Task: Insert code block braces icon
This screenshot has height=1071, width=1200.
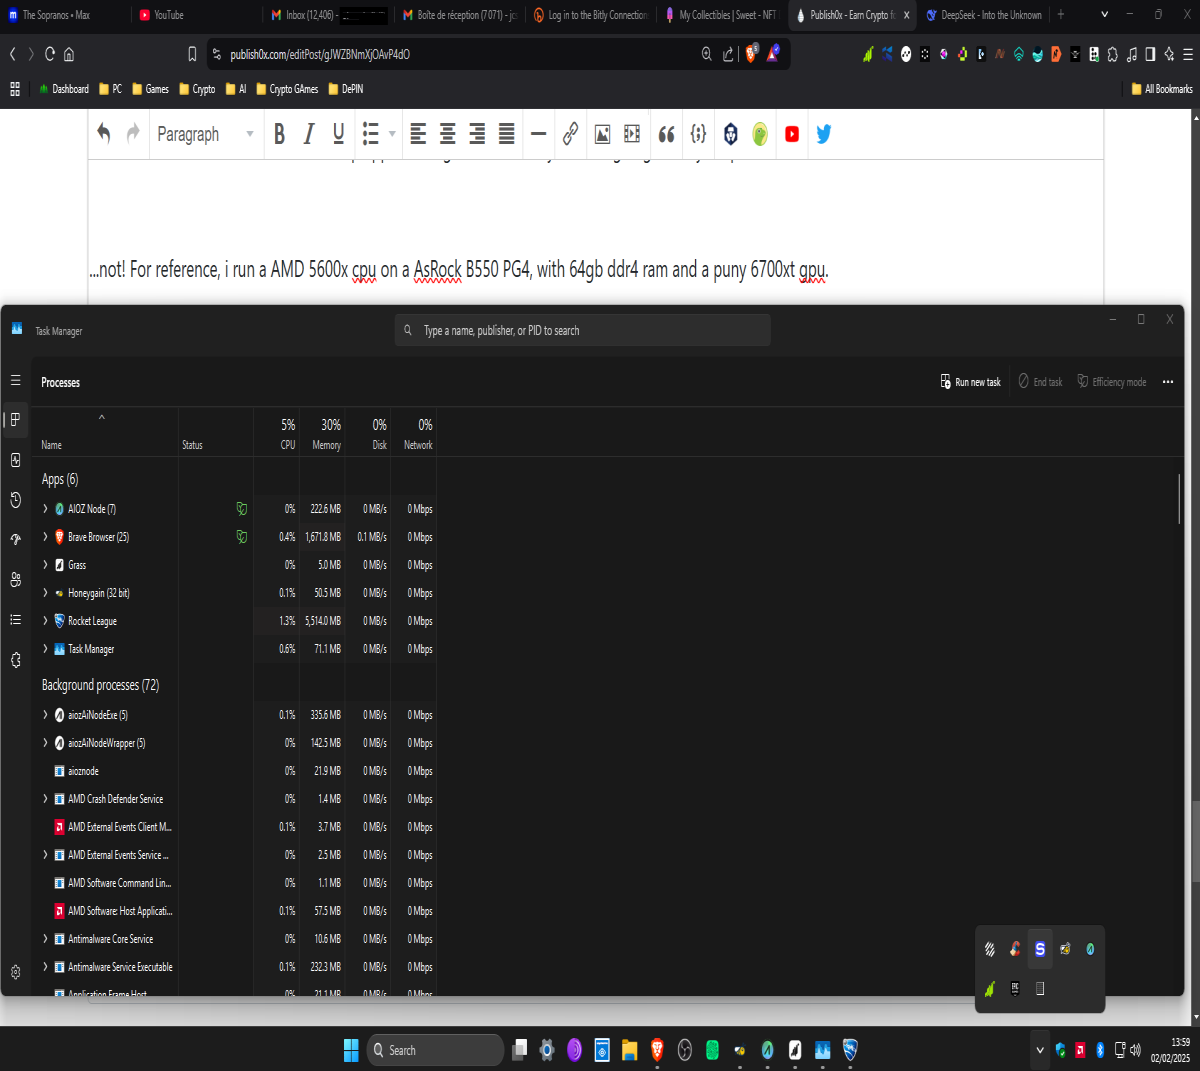Action: pos(698,134)
